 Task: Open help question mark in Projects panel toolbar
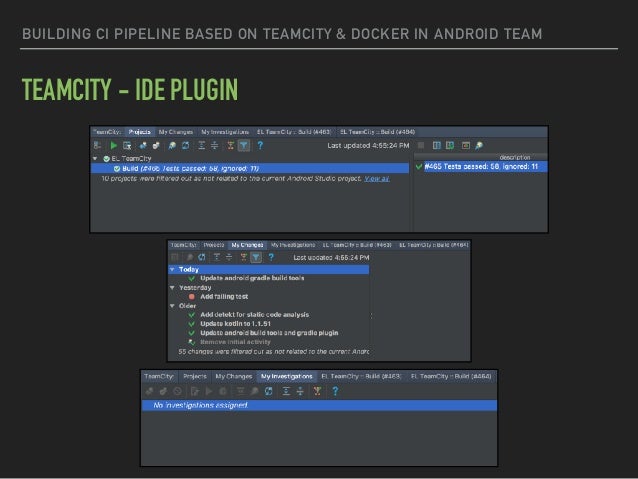point(260,145)
